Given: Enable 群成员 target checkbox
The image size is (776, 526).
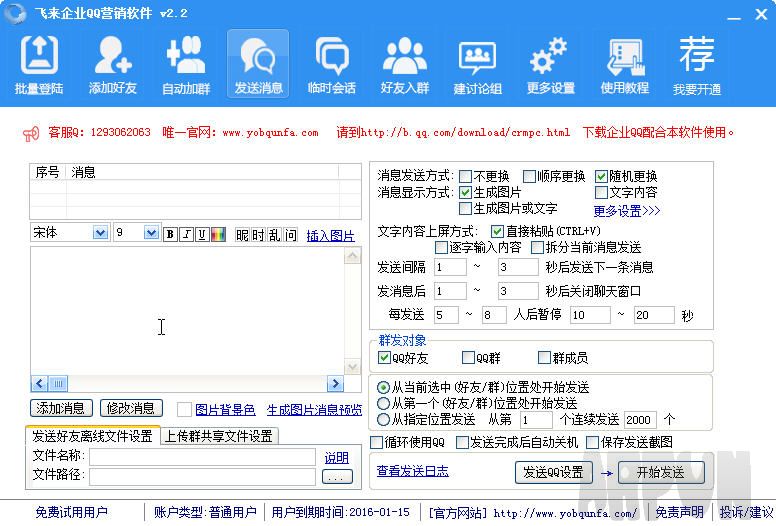Looking at the screenshot, I should pos(544,357).
